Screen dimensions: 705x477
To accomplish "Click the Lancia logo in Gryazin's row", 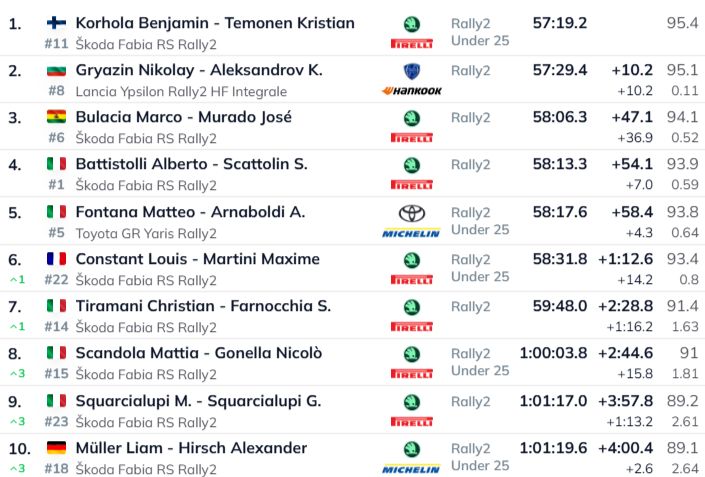I will coord(411,71).
